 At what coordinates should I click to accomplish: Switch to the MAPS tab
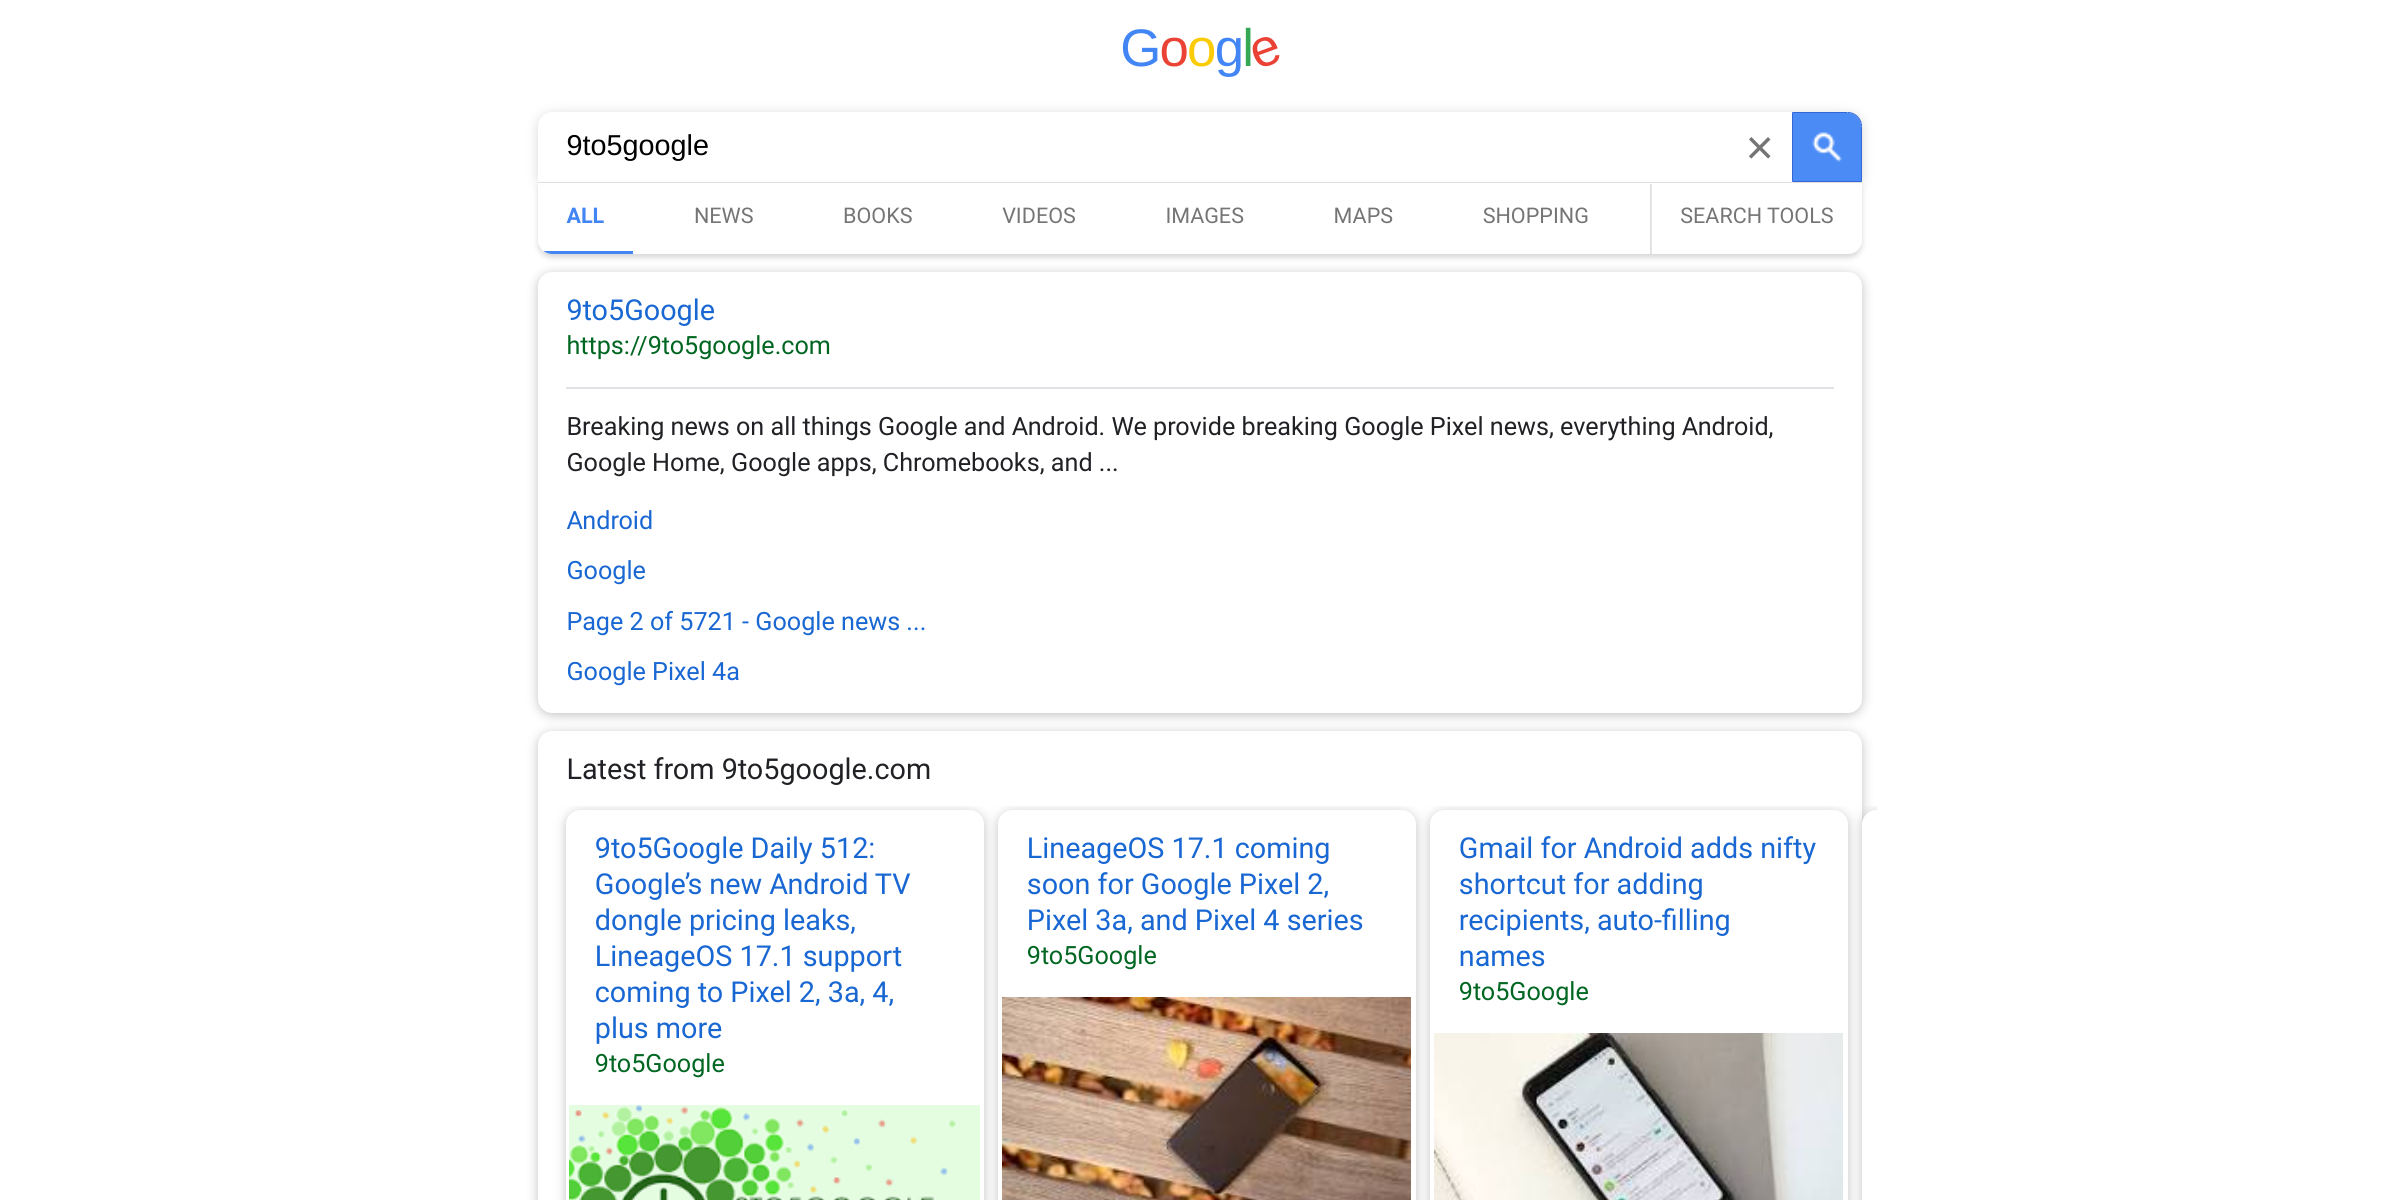coord(1362,216)
